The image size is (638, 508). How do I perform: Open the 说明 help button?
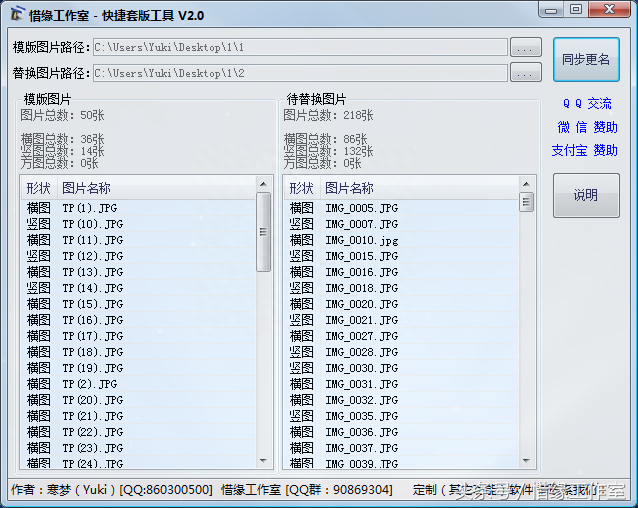click(586, 195)
